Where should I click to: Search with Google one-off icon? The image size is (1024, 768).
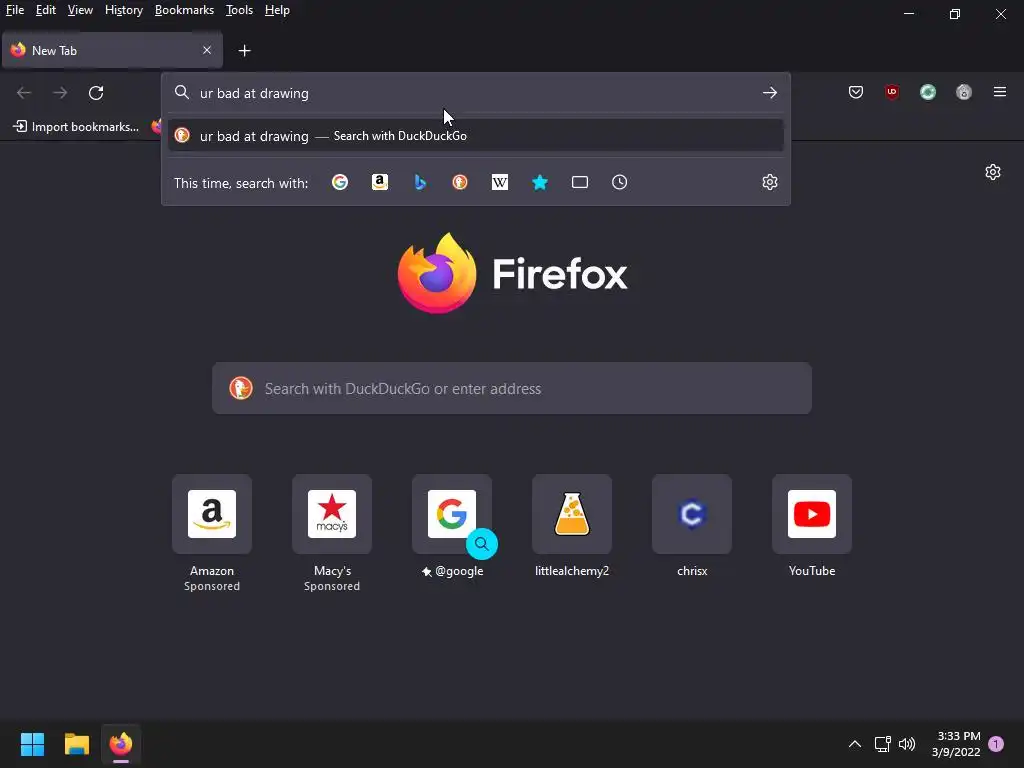(x=340, y=182)
